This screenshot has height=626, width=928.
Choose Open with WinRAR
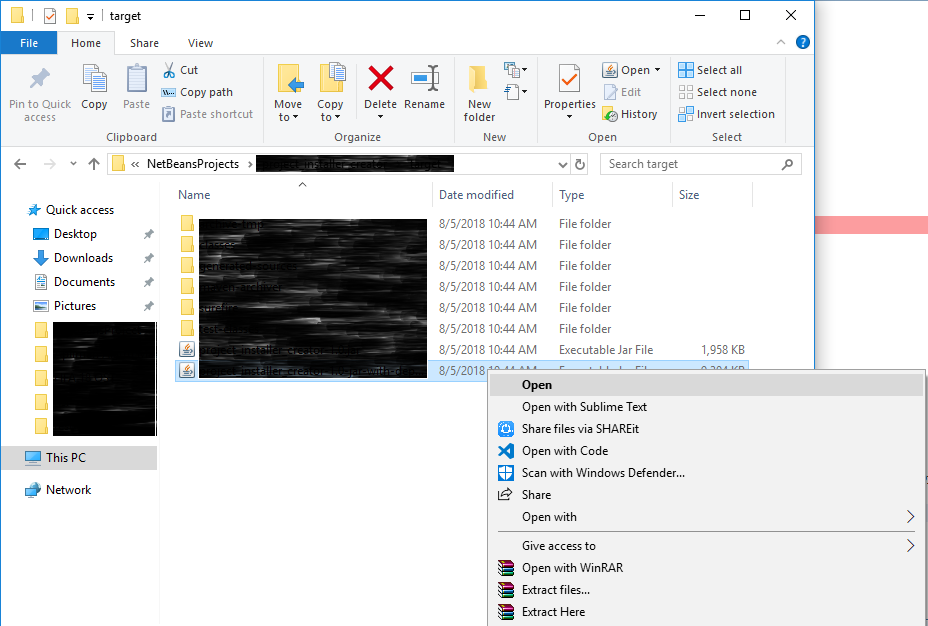point(706,568)
